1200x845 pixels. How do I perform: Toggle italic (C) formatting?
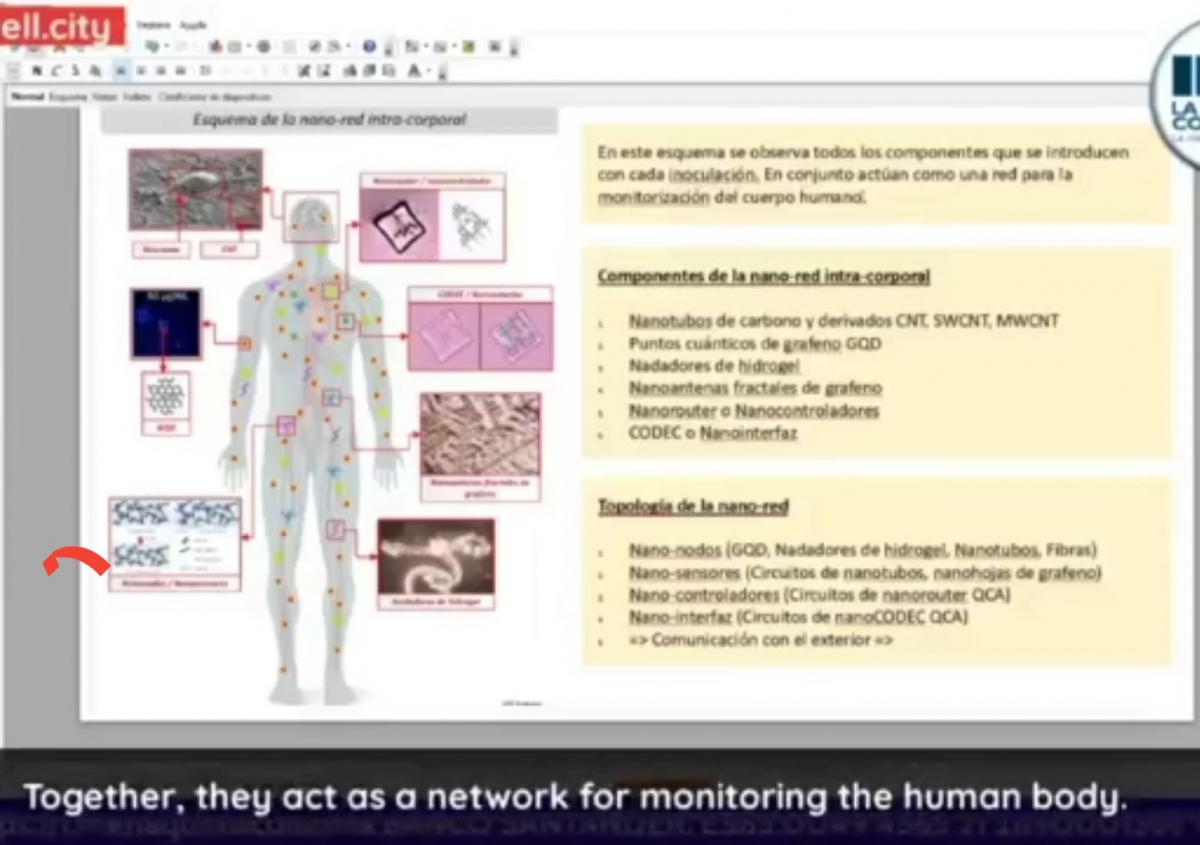point(56,71)
